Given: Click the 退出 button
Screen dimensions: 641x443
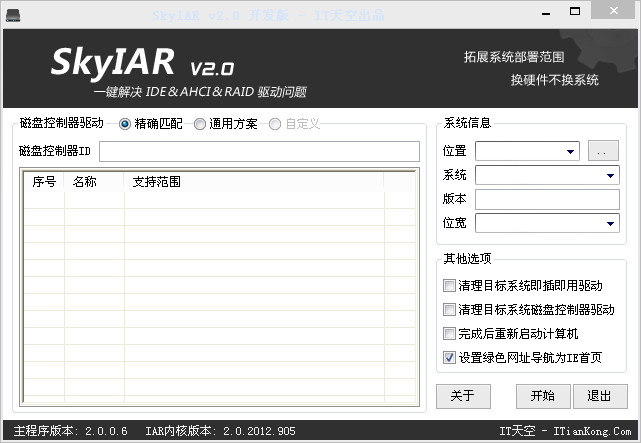Looking at the screenshot, I should click(600, 396).
